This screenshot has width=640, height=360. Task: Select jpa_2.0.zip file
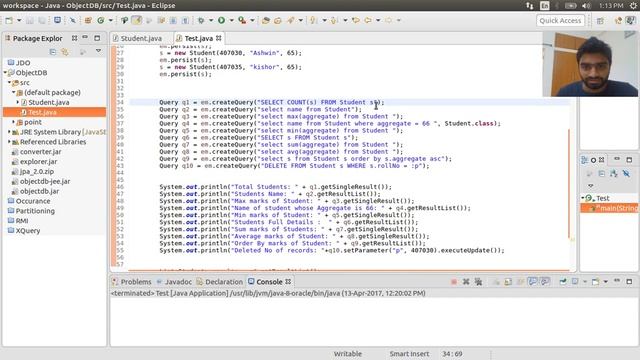click(33, 171)
